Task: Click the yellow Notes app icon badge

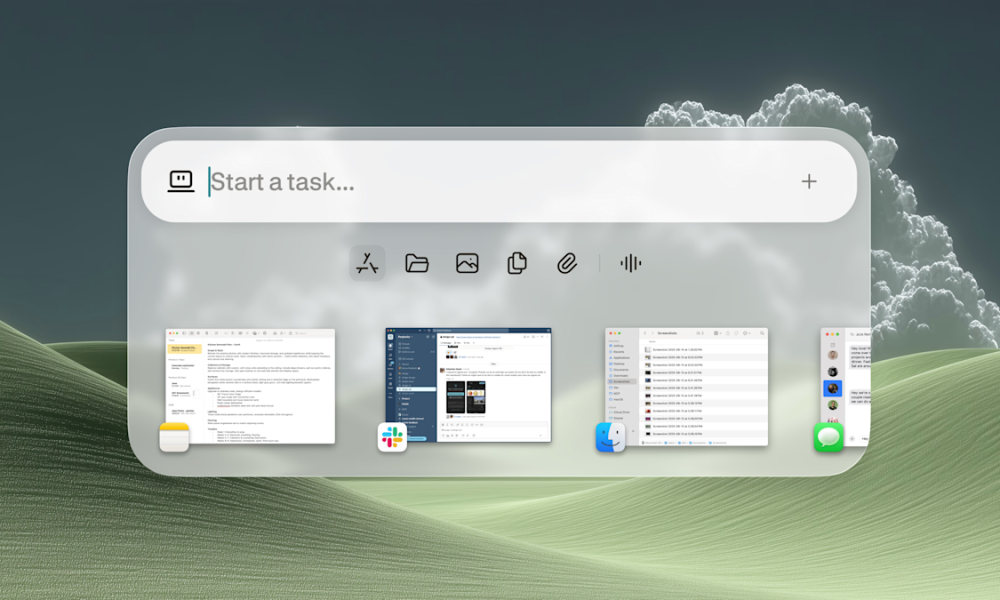Action: [x=174, y=437]
